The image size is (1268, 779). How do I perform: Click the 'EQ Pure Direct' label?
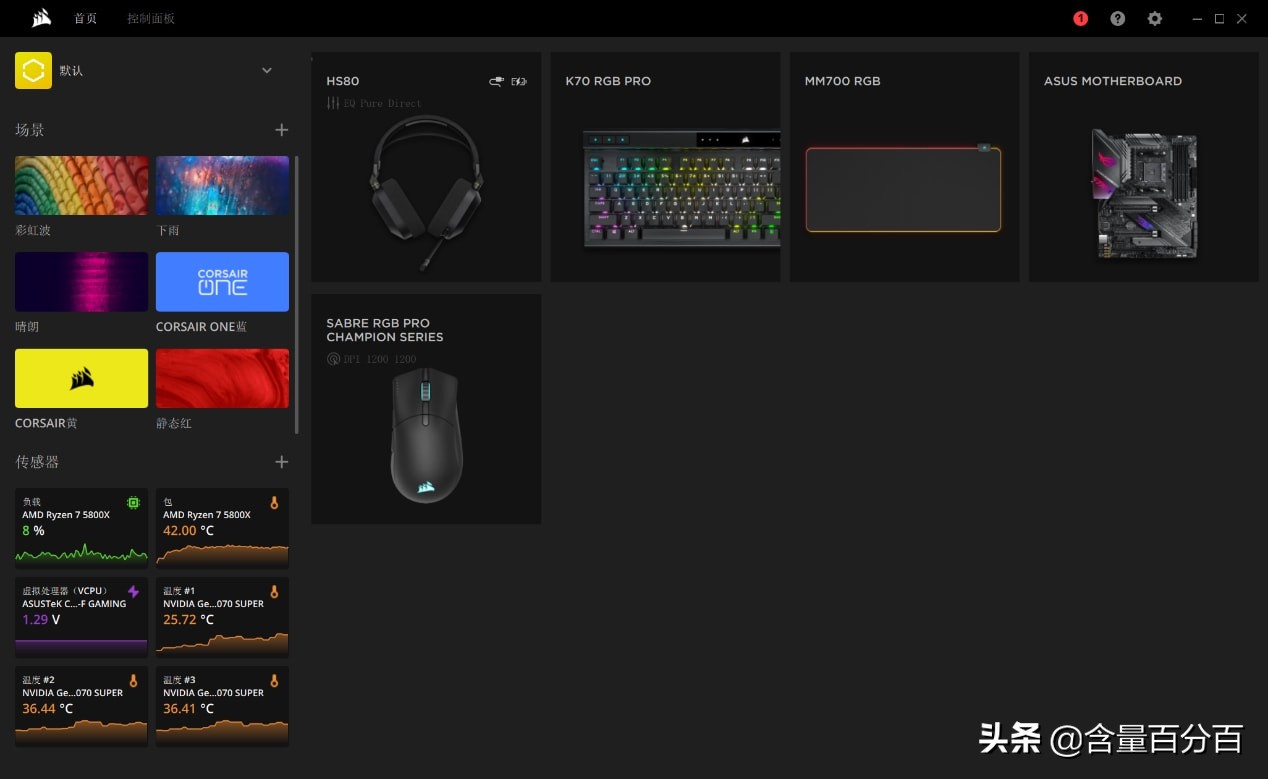tap(383, 103)
